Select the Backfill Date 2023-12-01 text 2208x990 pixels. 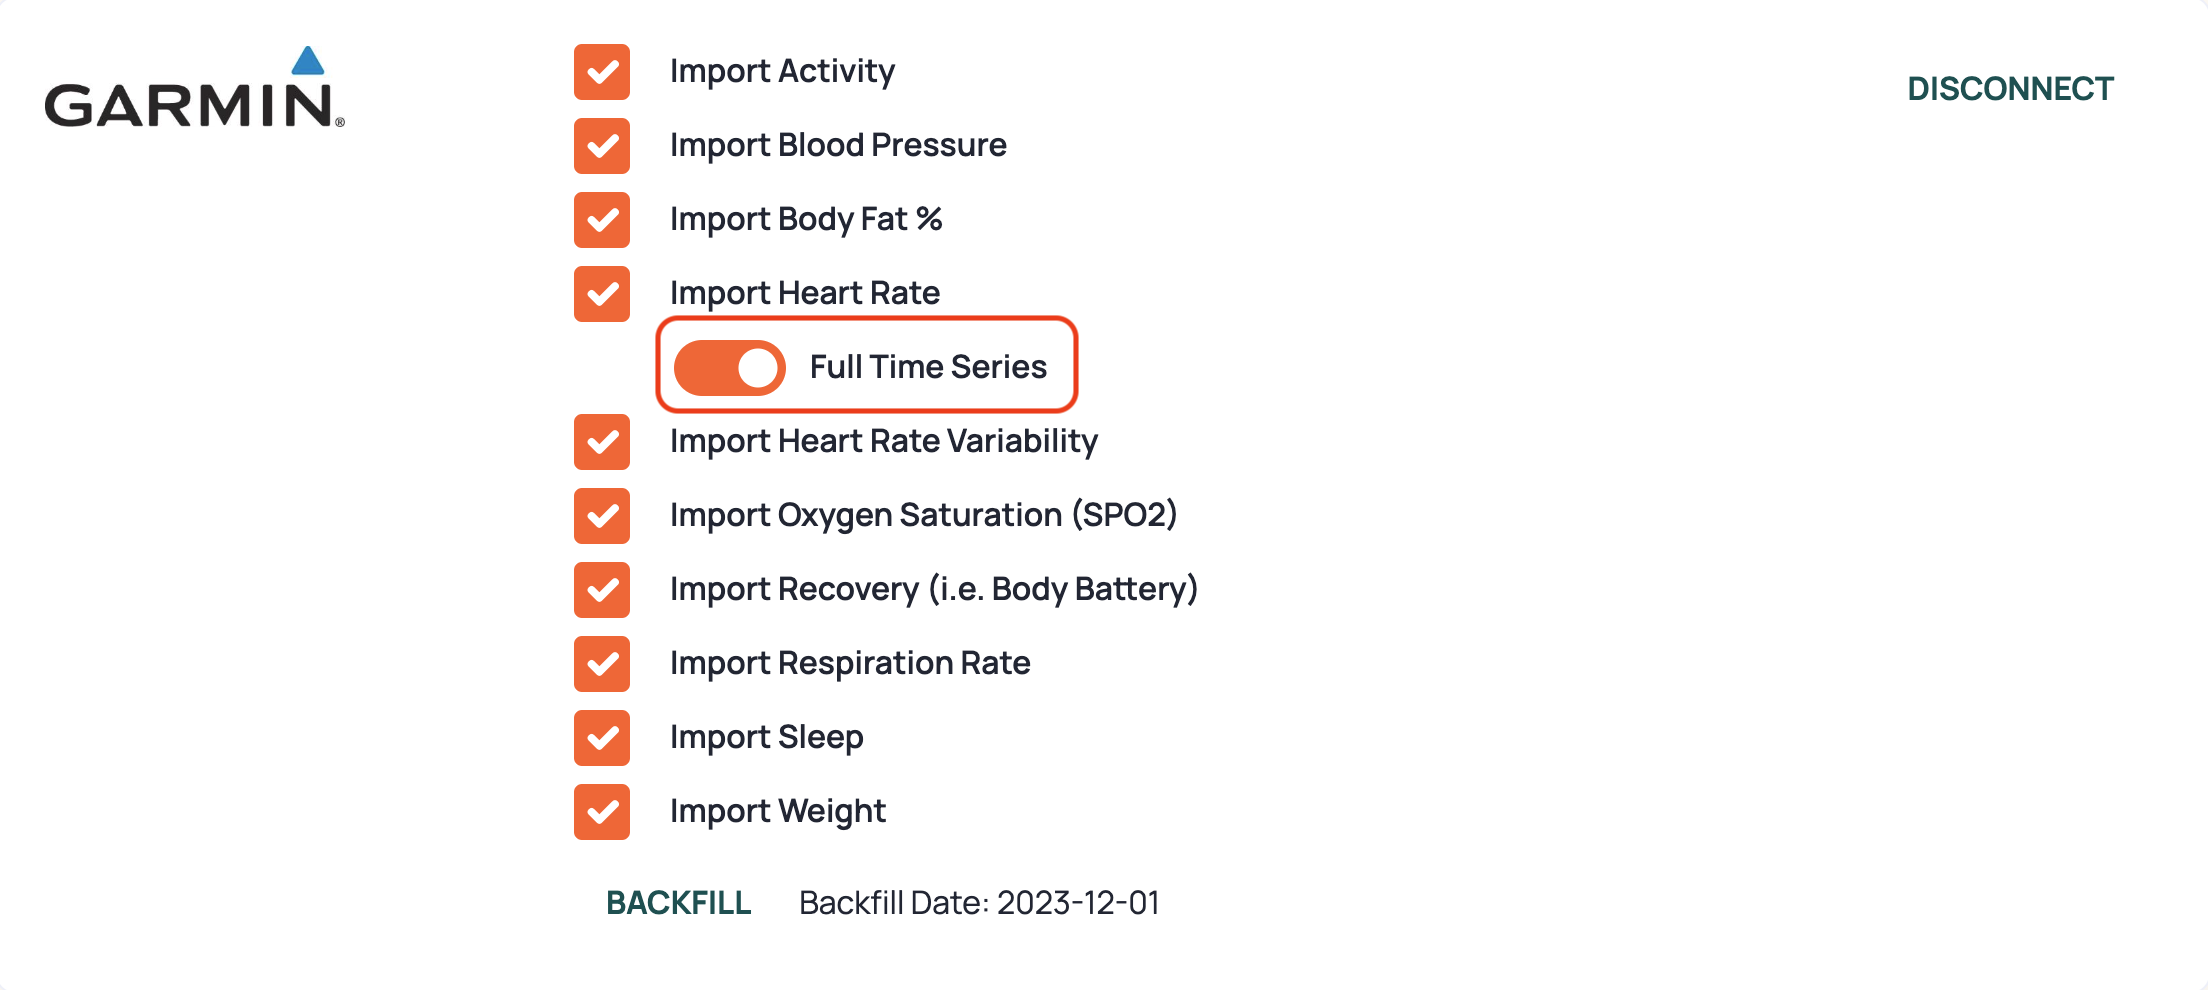(979, 903)
